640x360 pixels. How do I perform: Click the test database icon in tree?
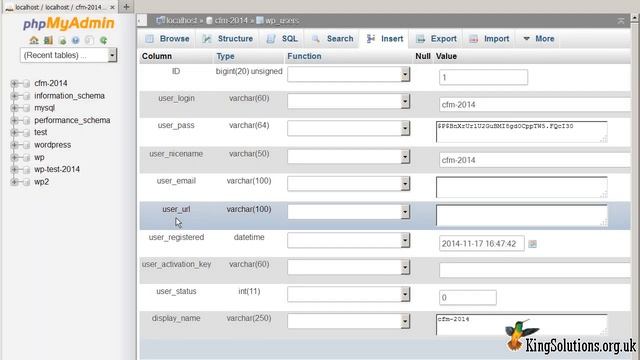pyautogui.click(x=27, y=133)
